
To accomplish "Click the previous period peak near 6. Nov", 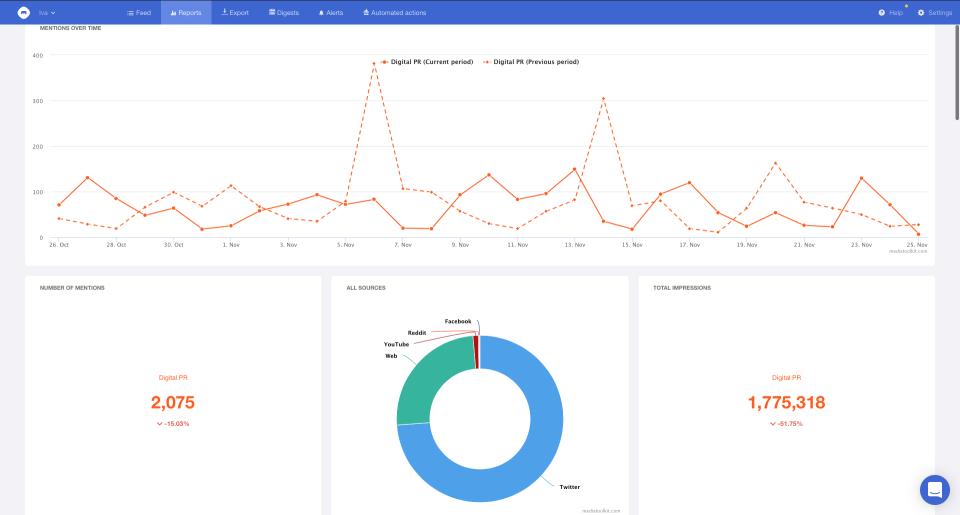I will (374, 63).
